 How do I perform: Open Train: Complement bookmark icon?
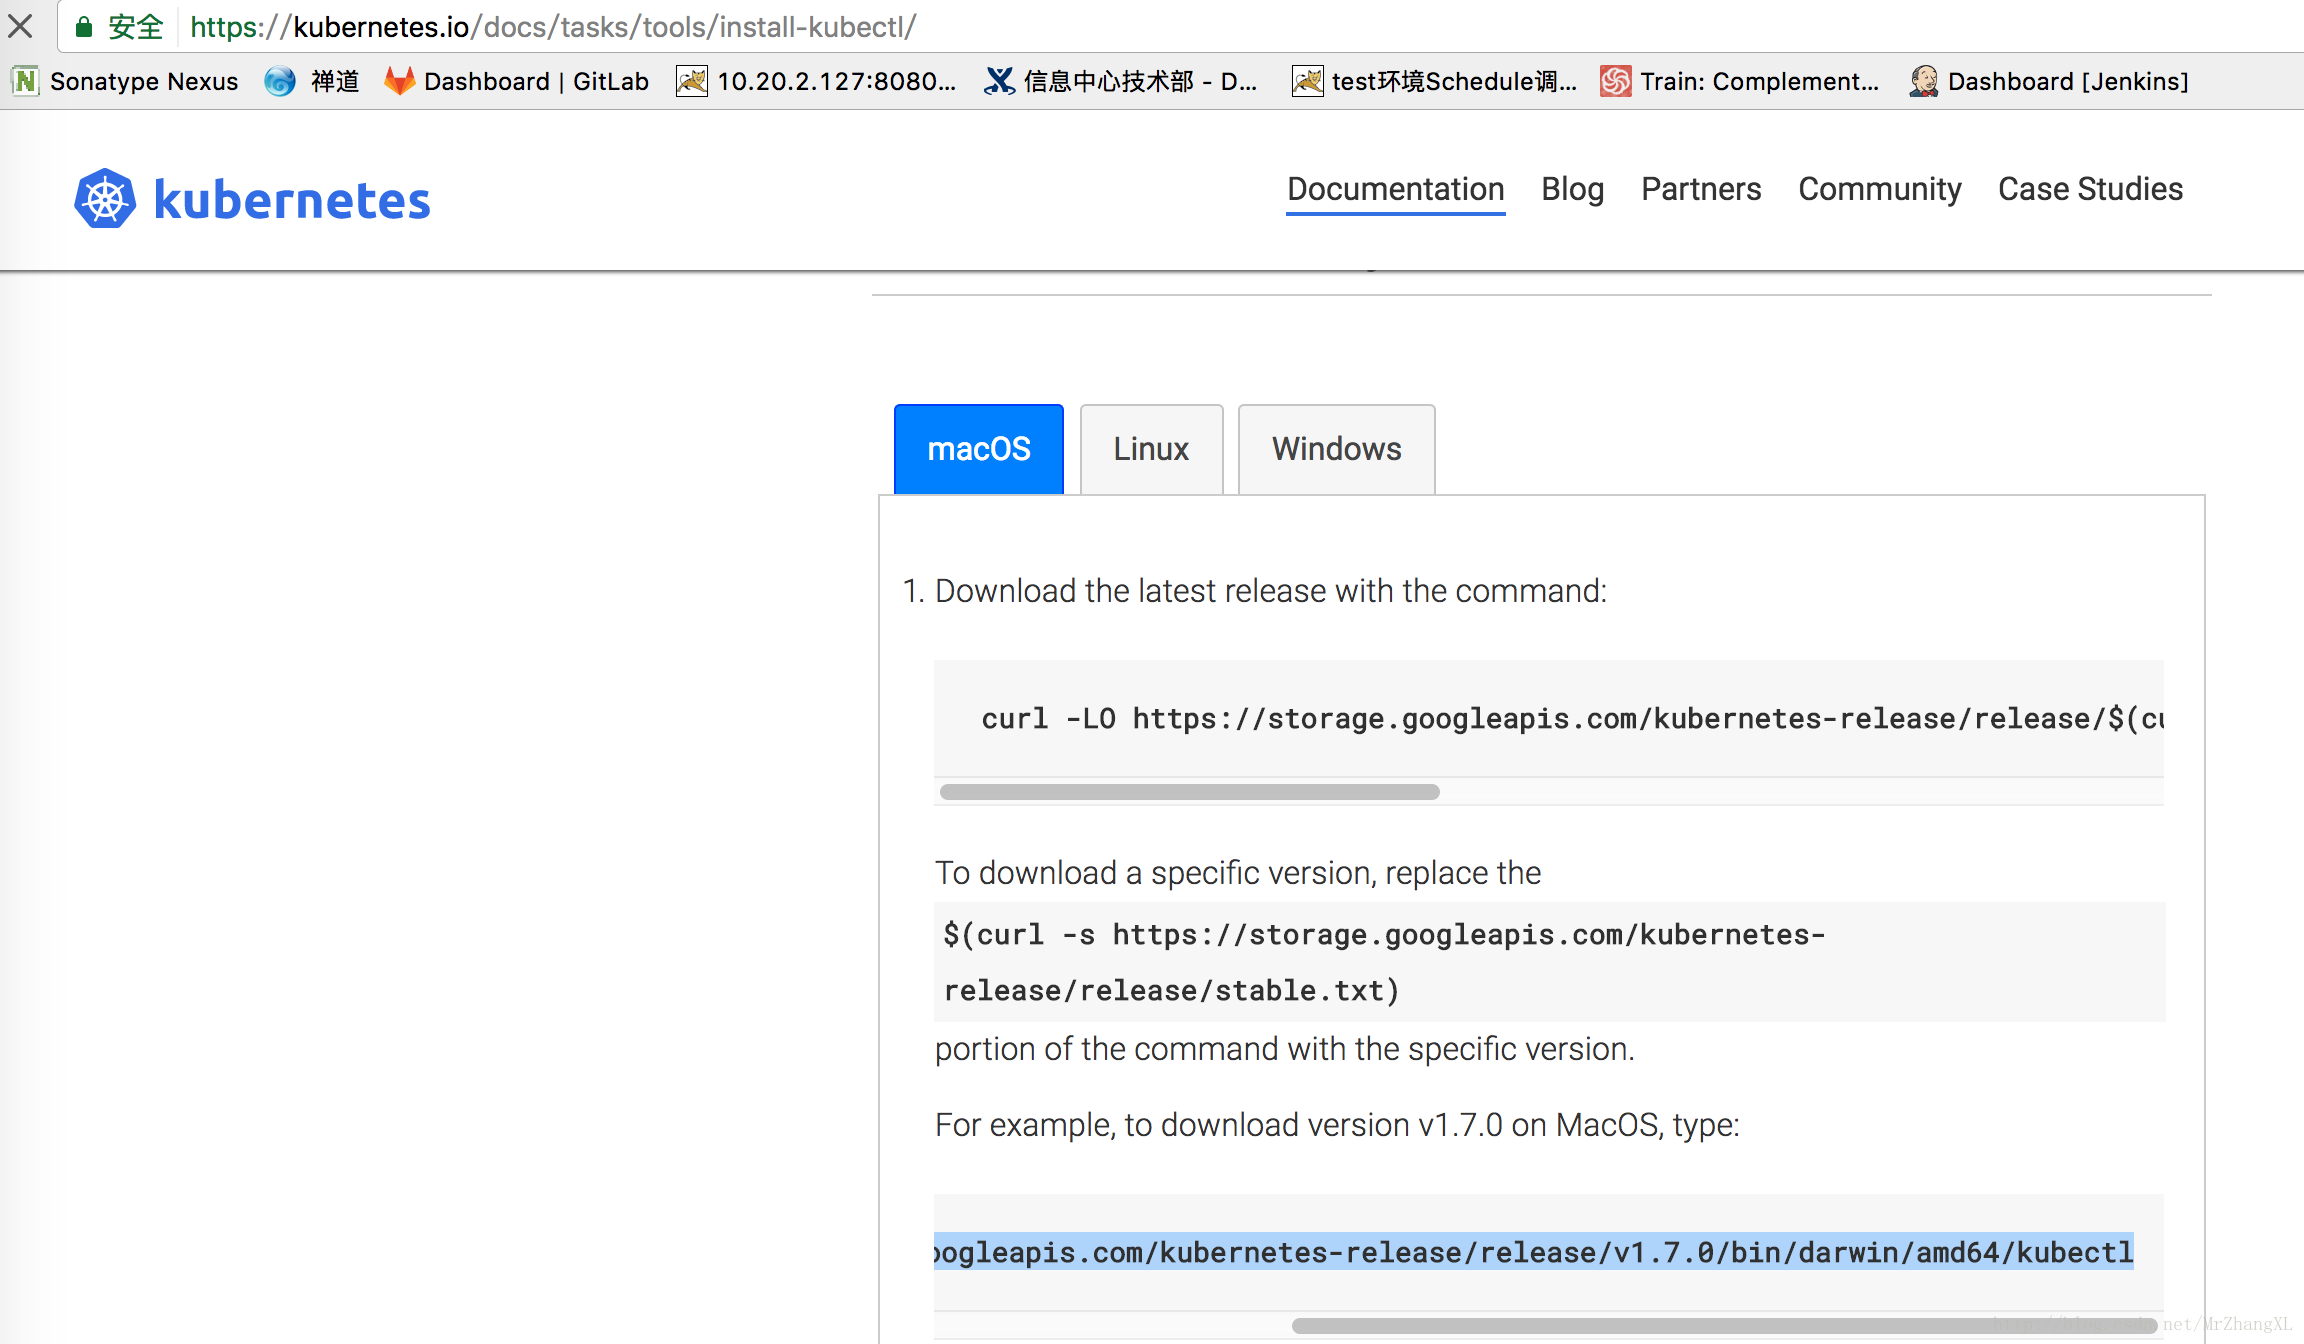coord(1615,81)
